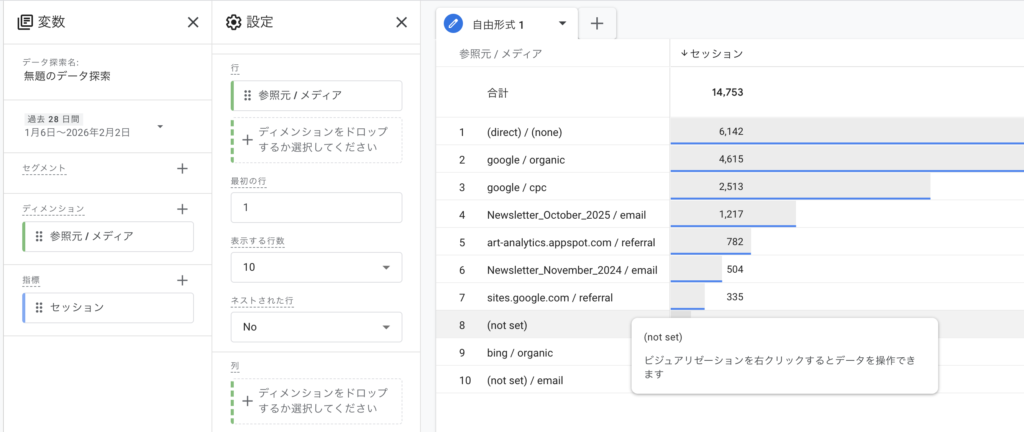Screen dimensions: 1024x432
Task: Grab the drag handle of 参照元 / メディア row chip in 設定 panel
Action: [x=248, y=95]
